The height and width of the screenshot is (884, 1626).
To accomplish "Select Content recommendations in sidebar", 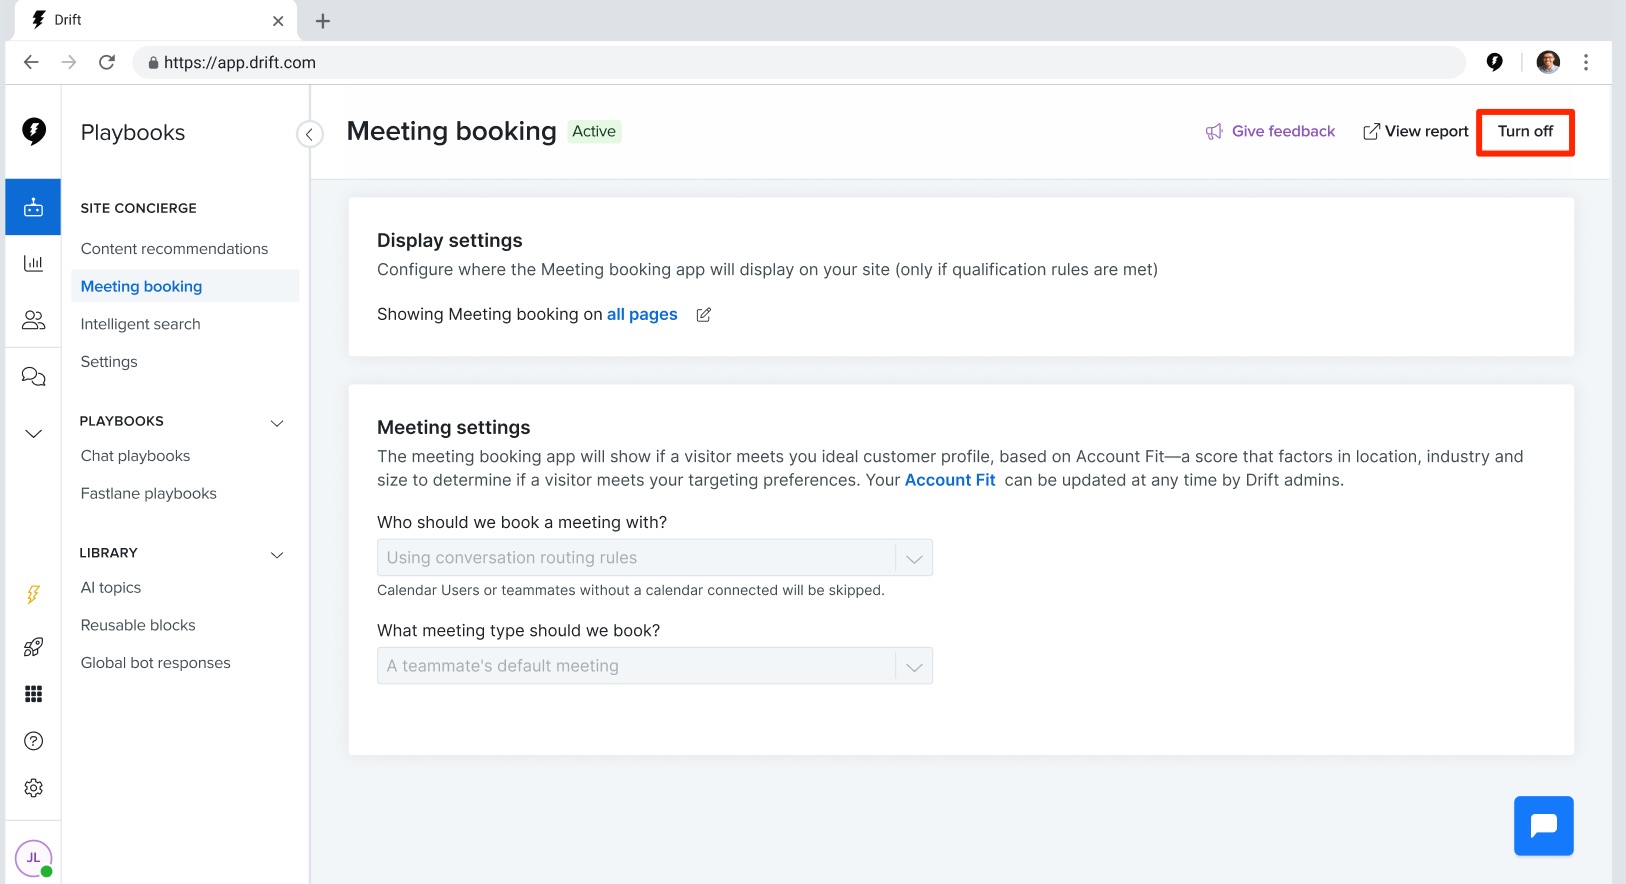I will coord(174,249).
